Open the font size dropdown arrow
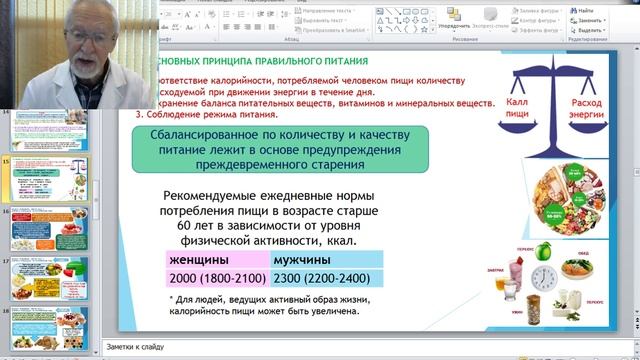This screenshot has height=360, width=640. pos(179,14)
